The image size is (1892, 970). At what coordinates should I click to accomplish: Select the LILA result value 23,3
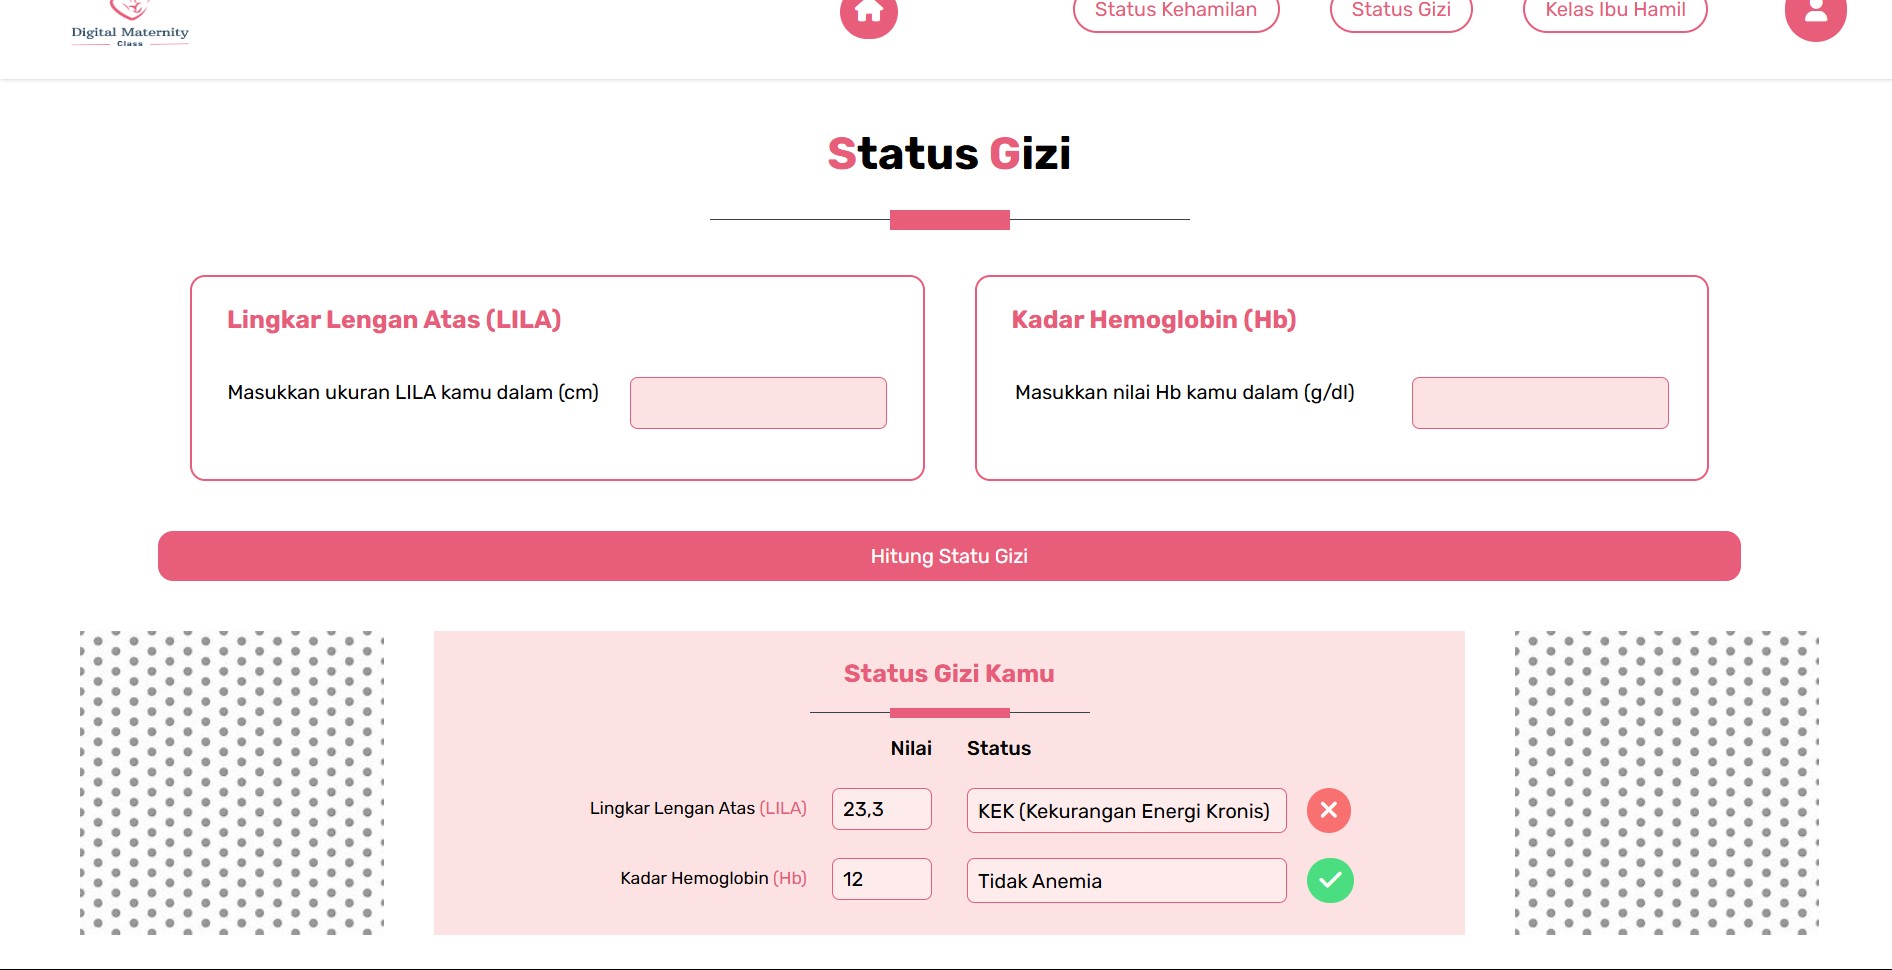click(x=881, y=809)
